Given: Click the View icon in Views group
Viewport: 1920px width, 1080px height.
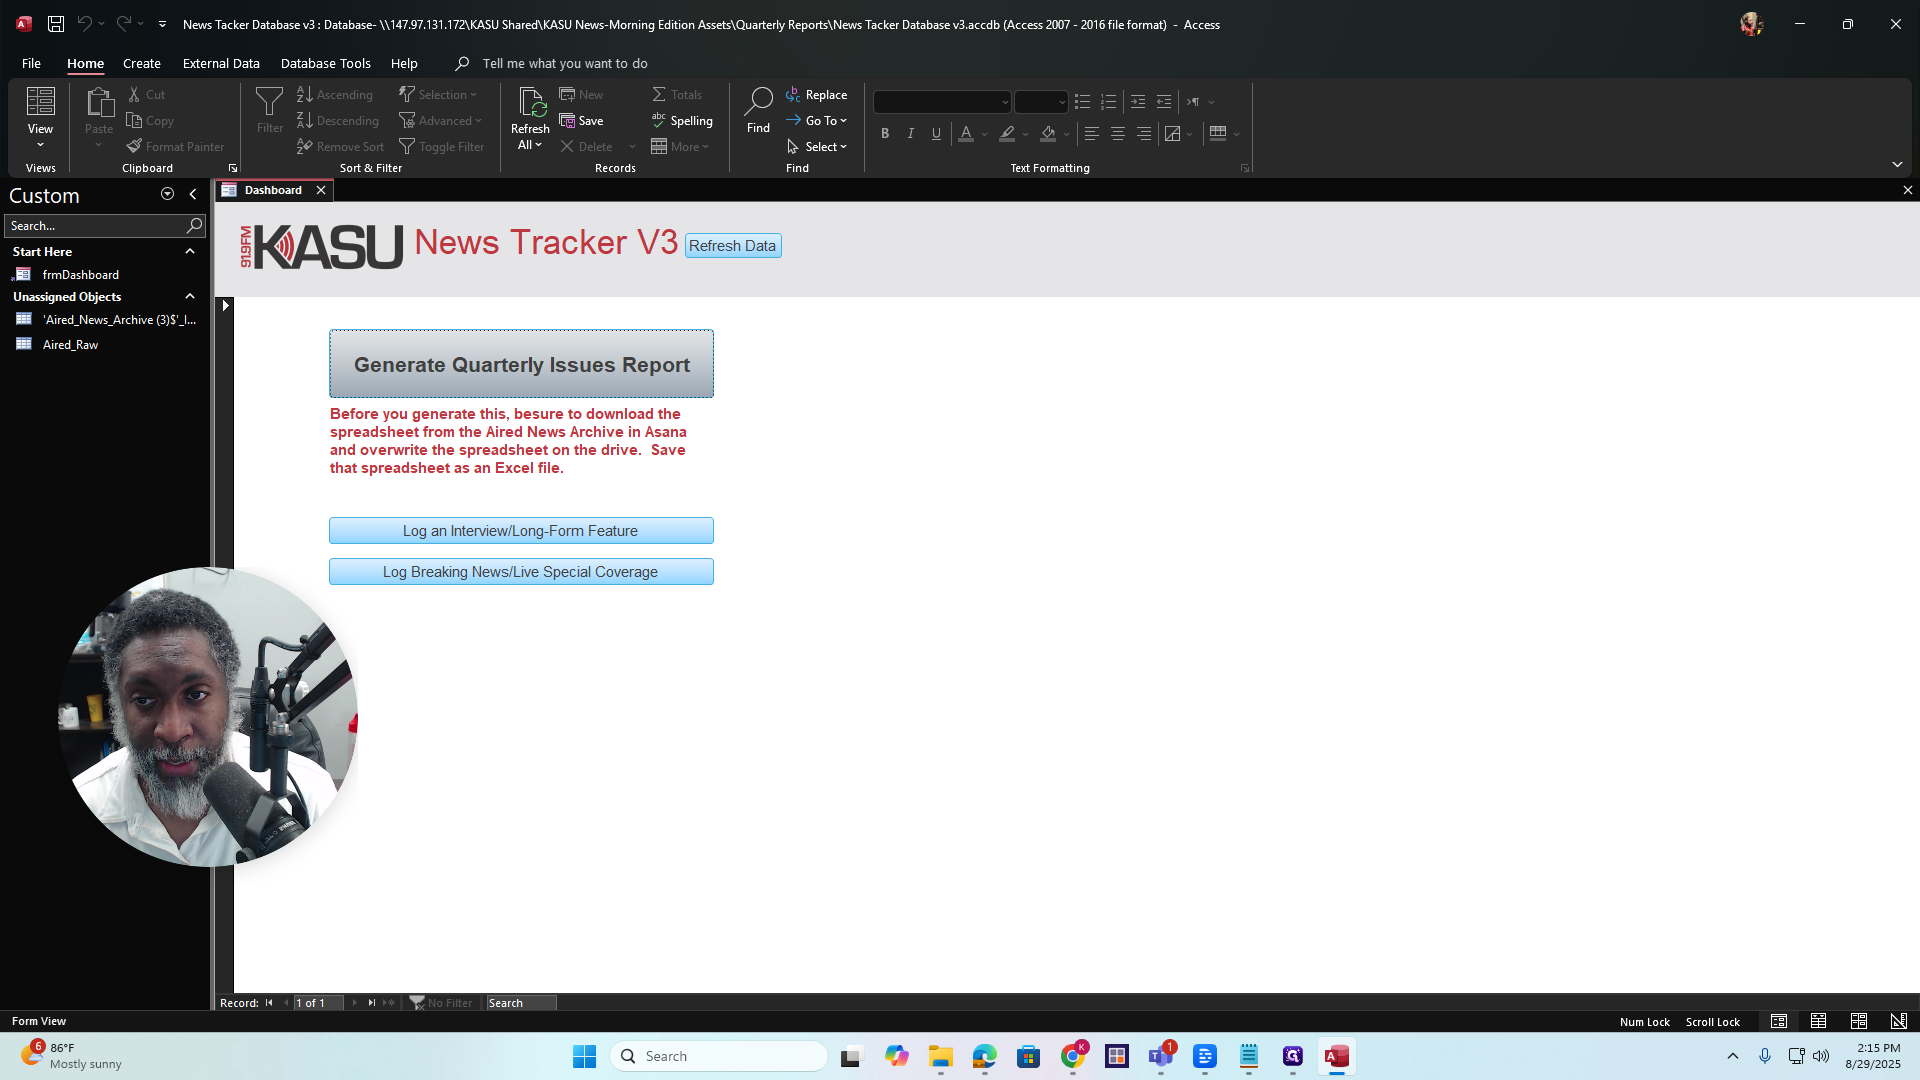Looking at the screenshot, I should pos(41,102).
